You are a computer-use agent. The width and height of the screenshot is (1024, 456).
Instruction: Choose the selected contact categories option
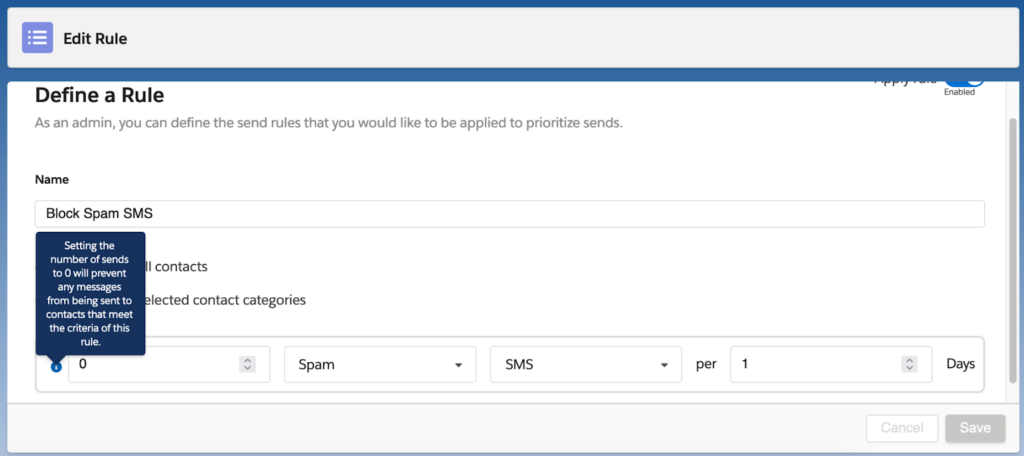coord(225,299)
